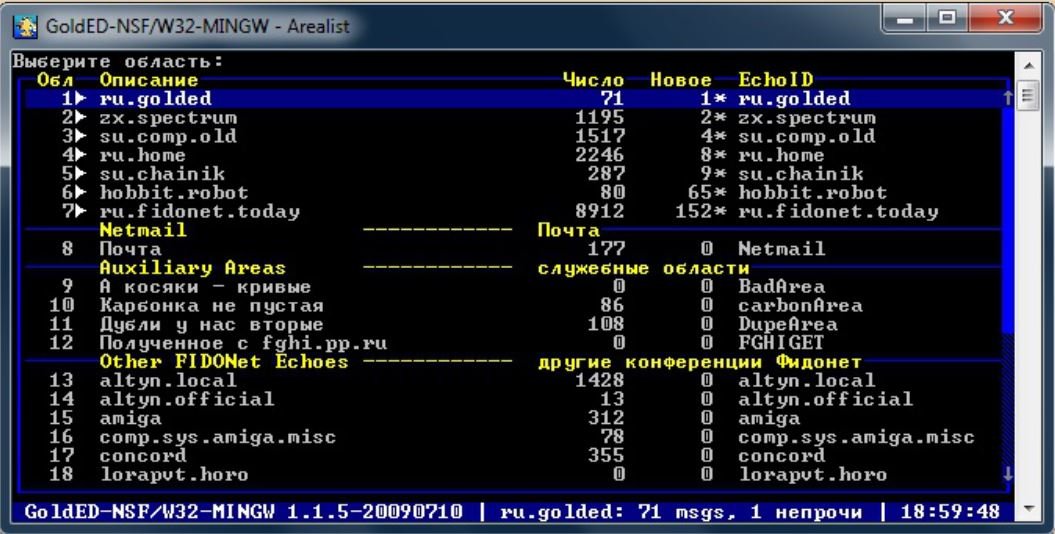The image size is (1055, 534).
Task: Click message count 8912 for ru.fidonet.today
Action: [x=600, y=212]
